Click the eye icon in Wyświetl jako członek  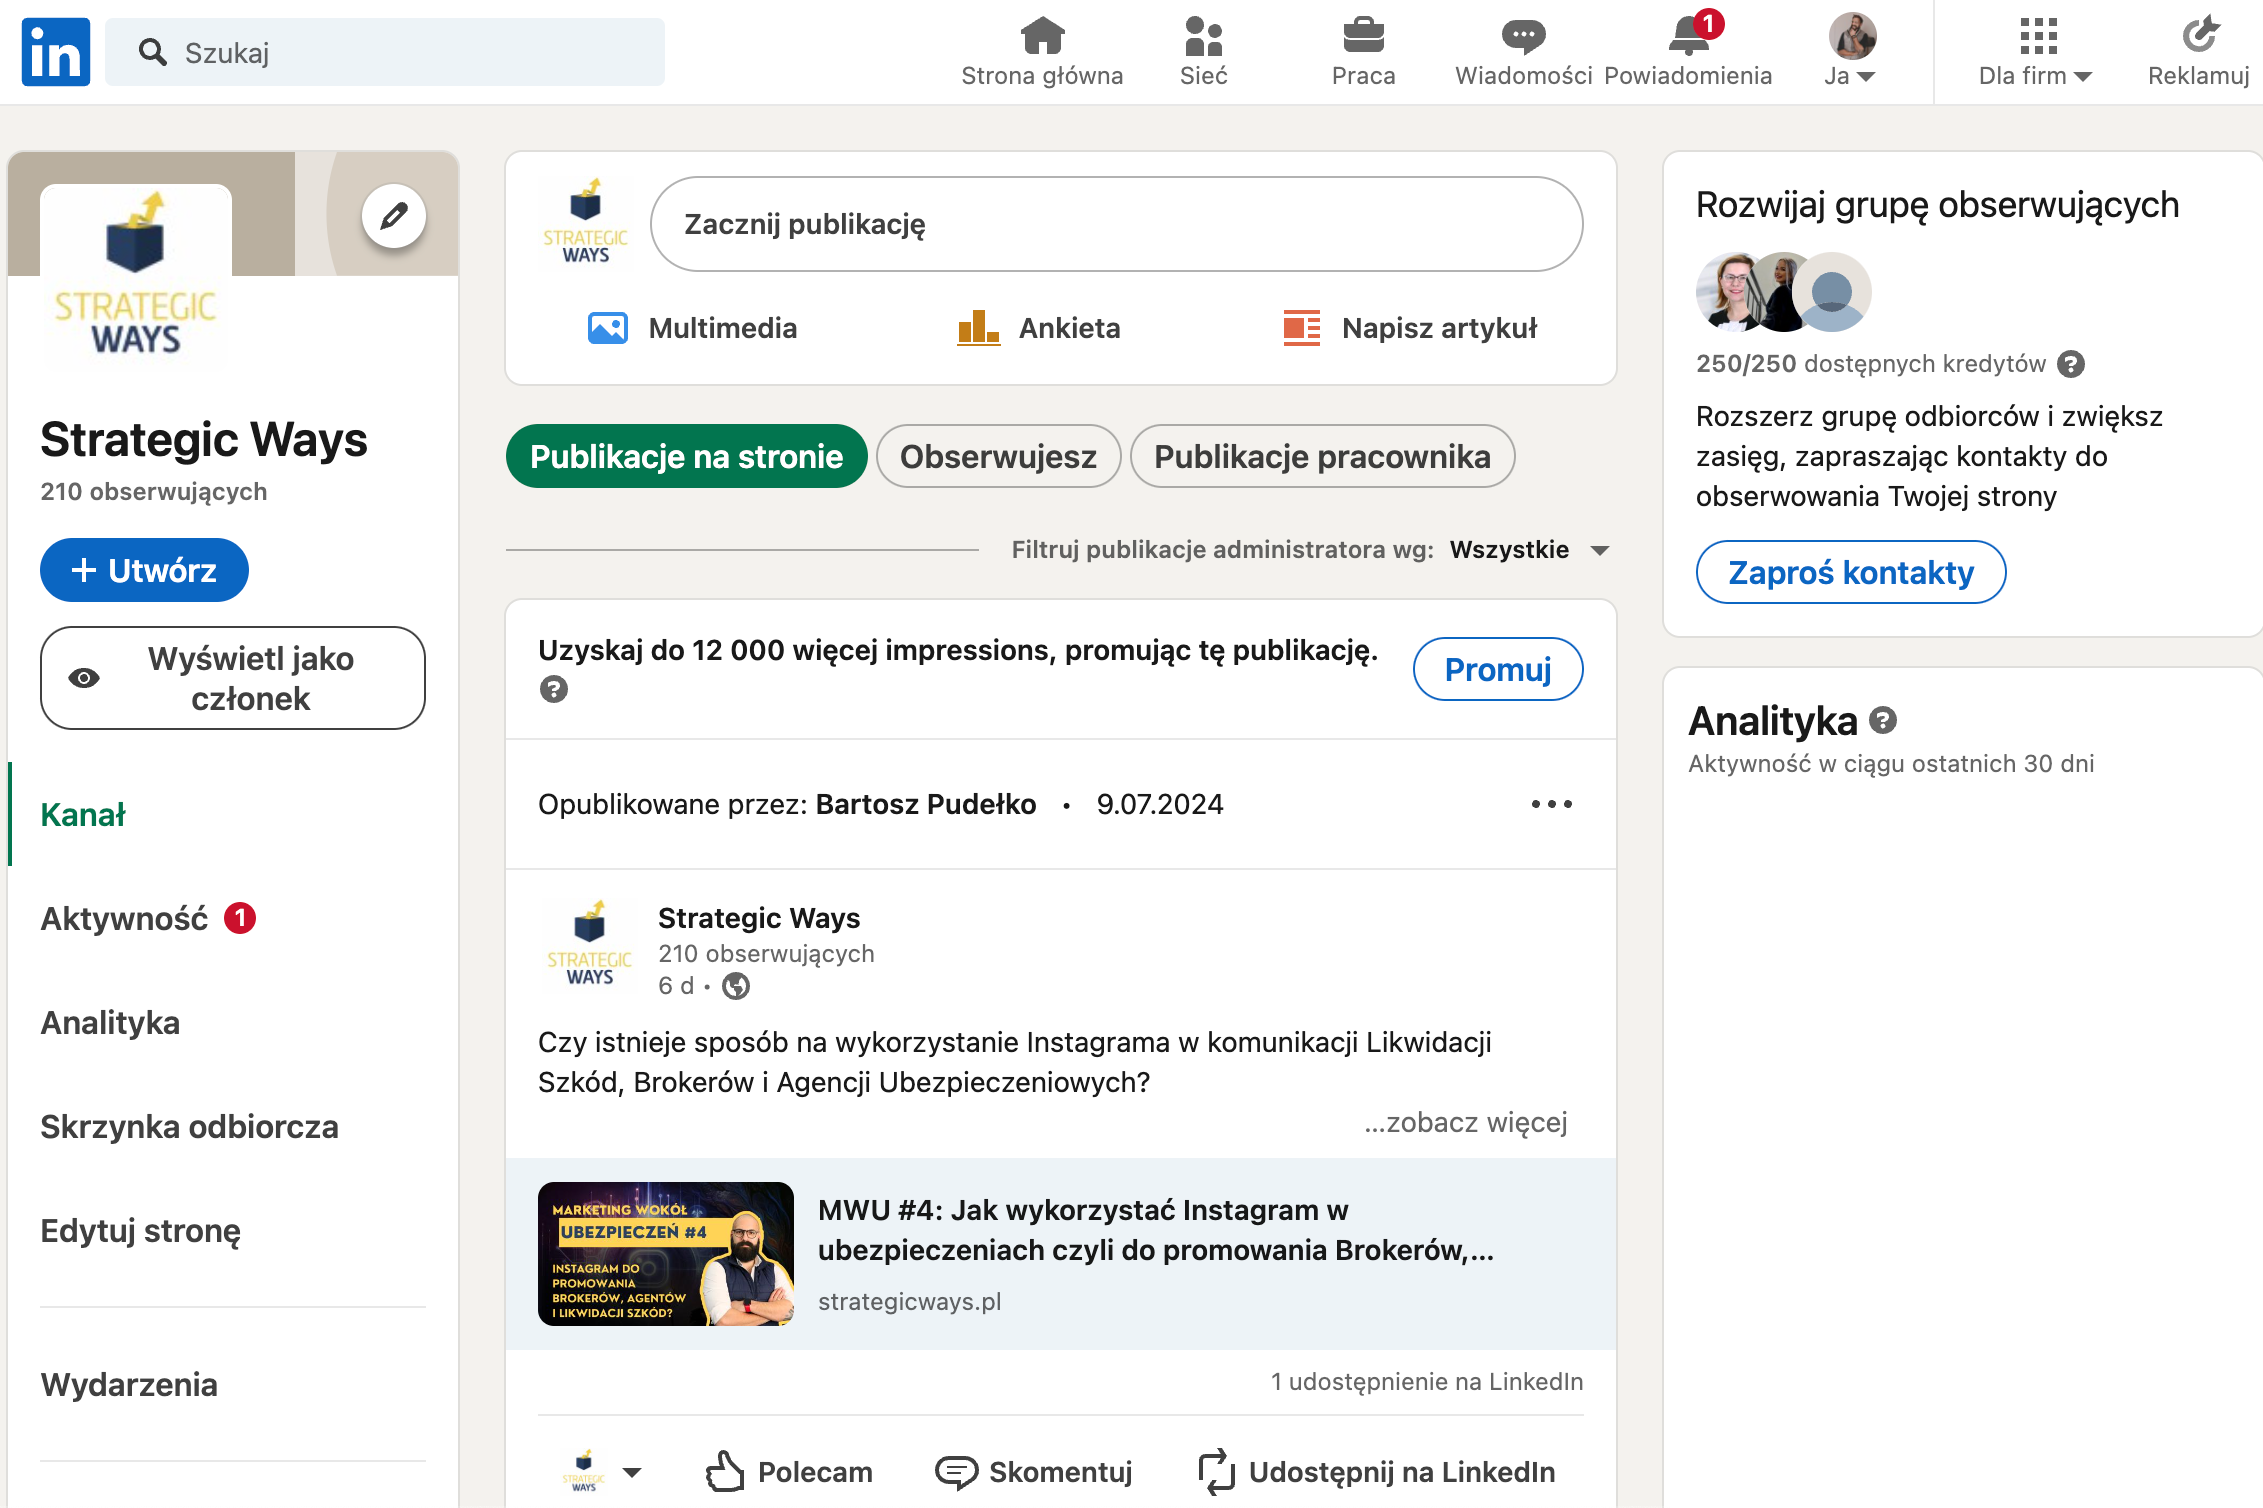[84, 678]
